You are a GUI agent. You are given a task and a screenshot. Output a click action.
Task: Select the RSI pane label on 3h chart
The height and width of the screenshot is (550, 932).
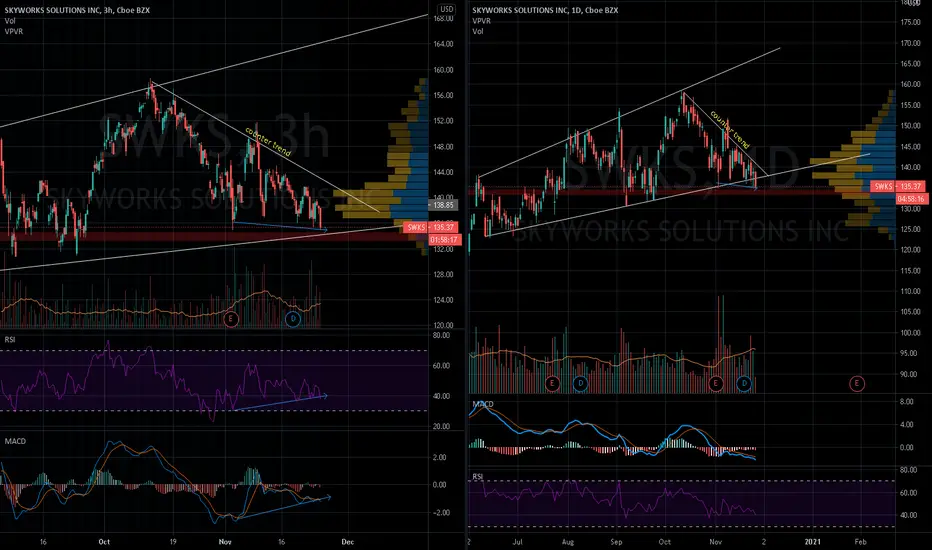pyautogui.click(x=10, y=340)
